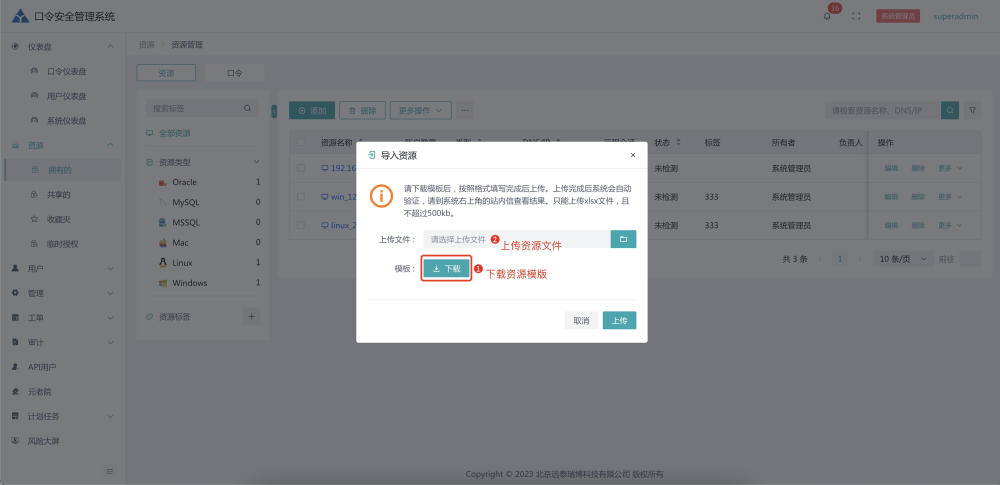Toggle fullscreen mode icon
Viewport: 1000px width, 485px height.
[855, 16]
